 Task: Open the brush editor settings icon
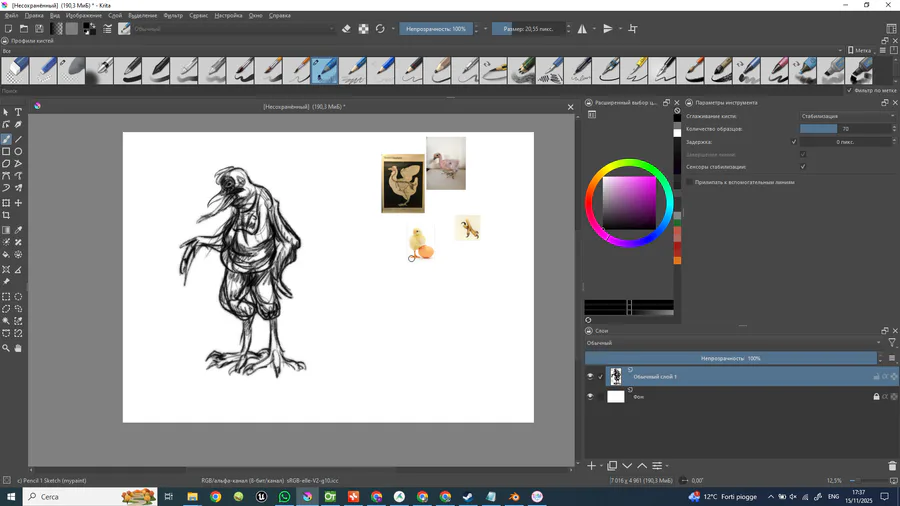[x=107, y=29]
